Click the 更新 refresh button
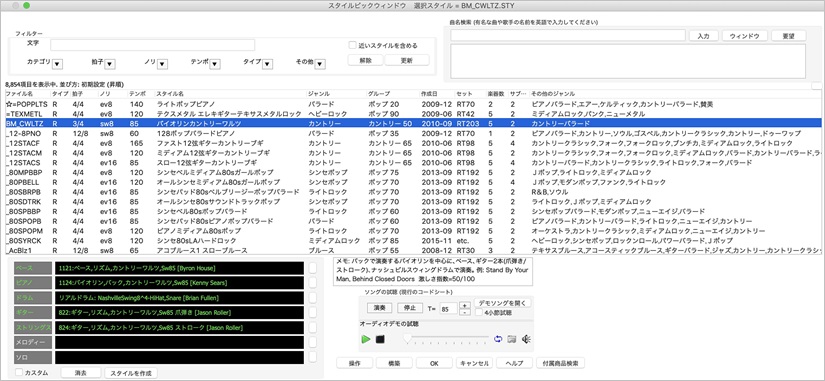Screen dimensions: 825x381 (x=407, y=60)
